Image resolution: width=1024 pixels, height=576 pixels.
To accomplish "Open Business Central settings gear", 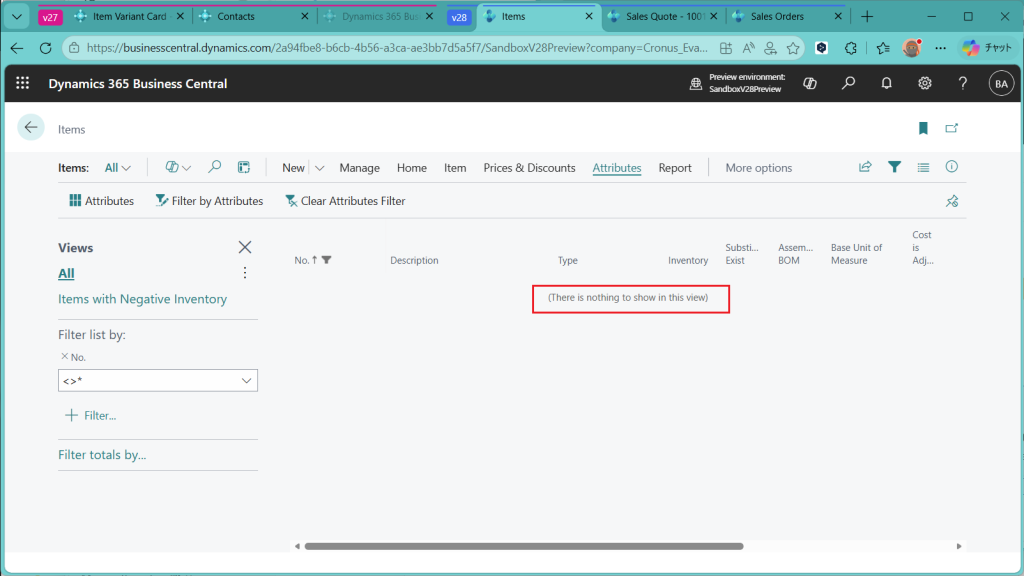I will 925,84.
